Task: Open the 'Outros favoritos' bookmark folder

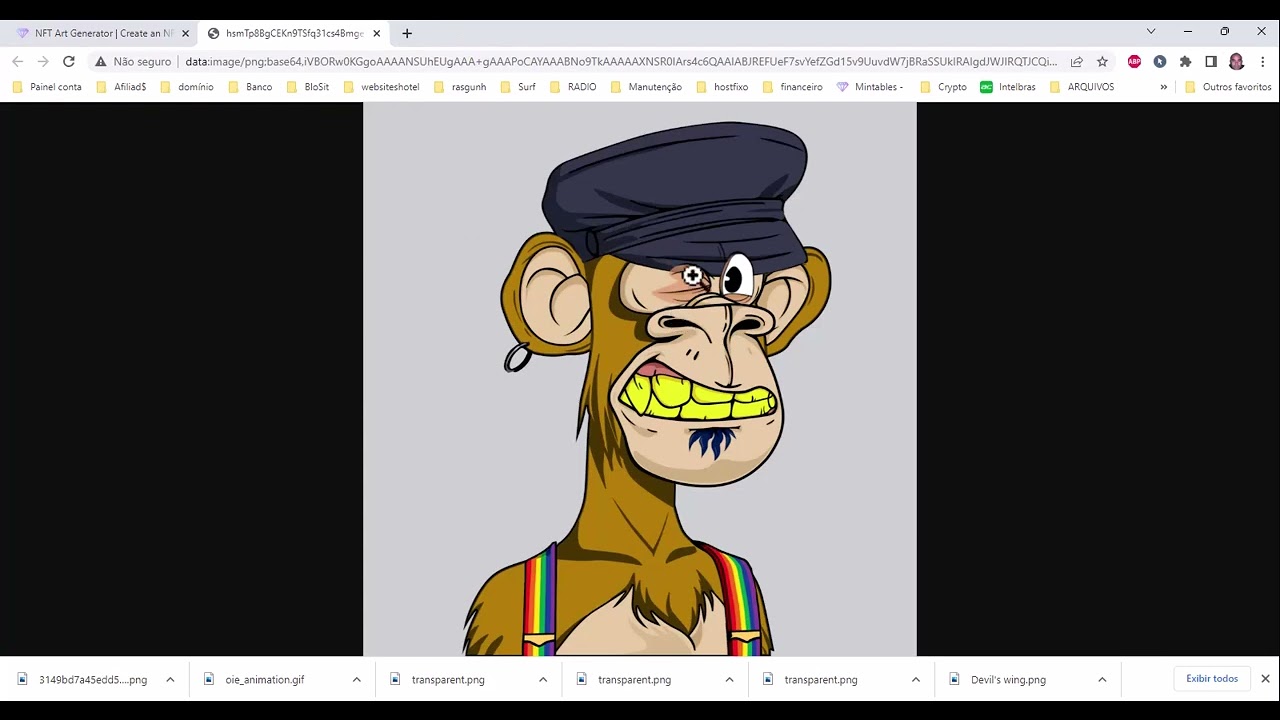Action: [1228, 87]
